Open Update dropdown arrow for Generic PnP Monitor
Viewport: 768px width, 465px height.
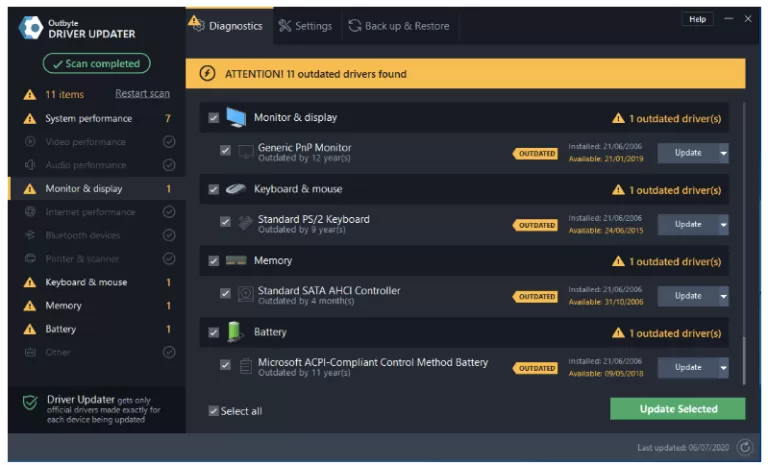[723, 153]
